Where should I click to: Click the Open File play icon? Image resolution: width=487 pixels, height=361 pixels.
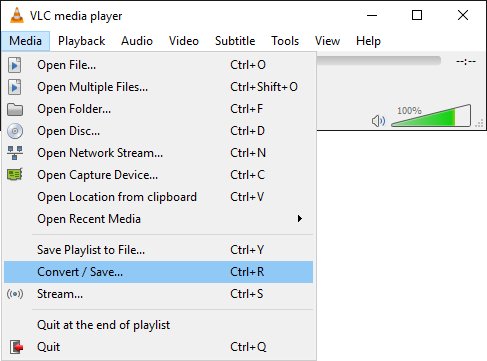(14, 65)
